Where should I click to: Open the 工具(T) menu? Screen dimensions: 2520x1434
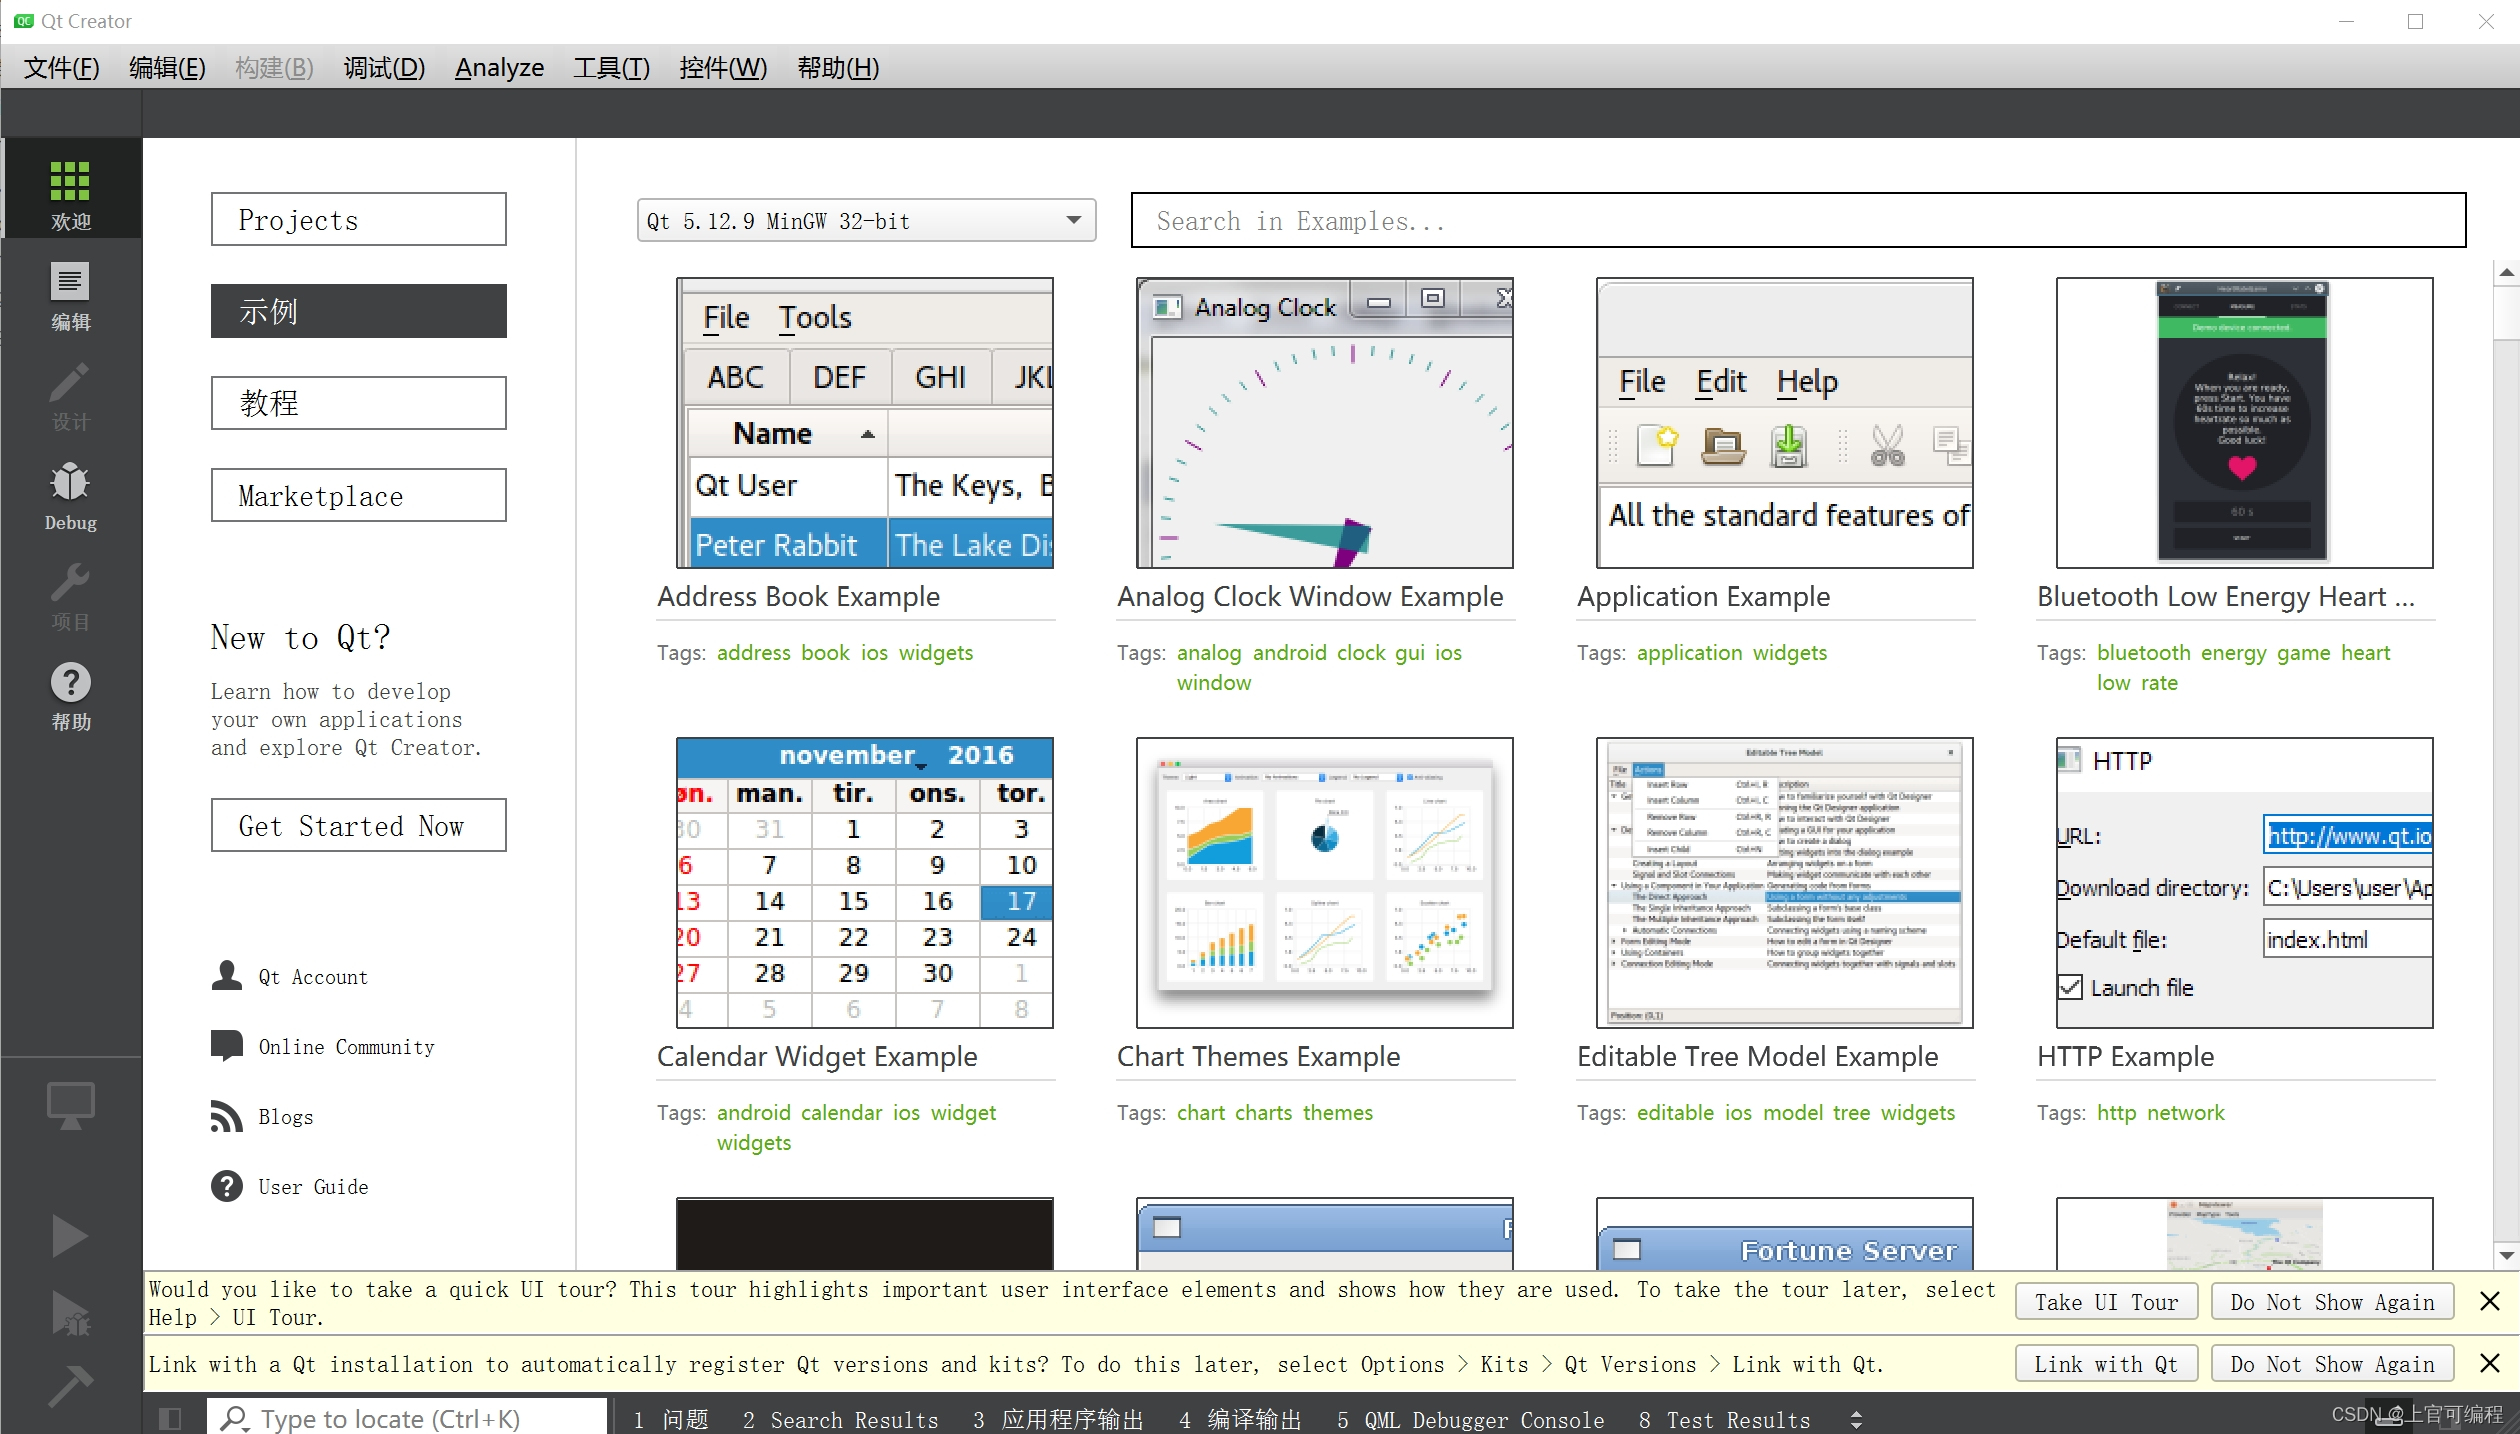pyautogui.click(x=611, y=67)
